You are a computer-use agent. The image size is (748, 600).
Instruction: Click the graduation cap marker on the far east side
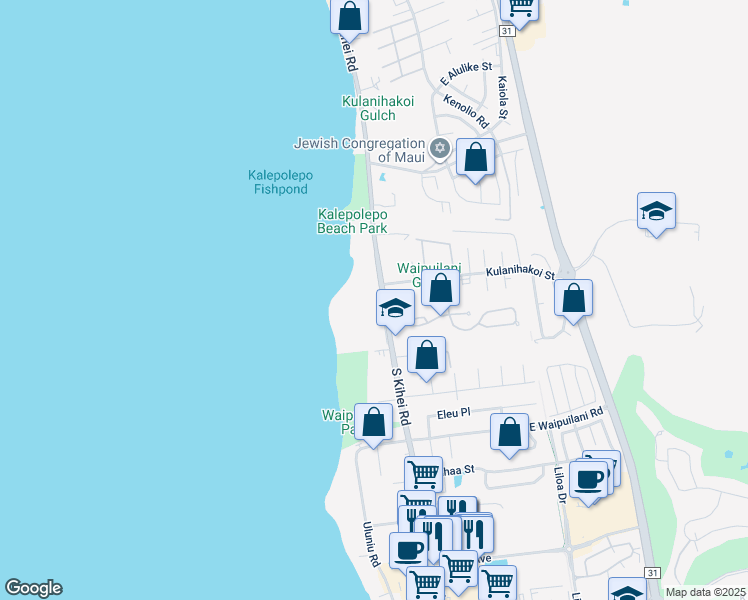click(x=656, y=212)
